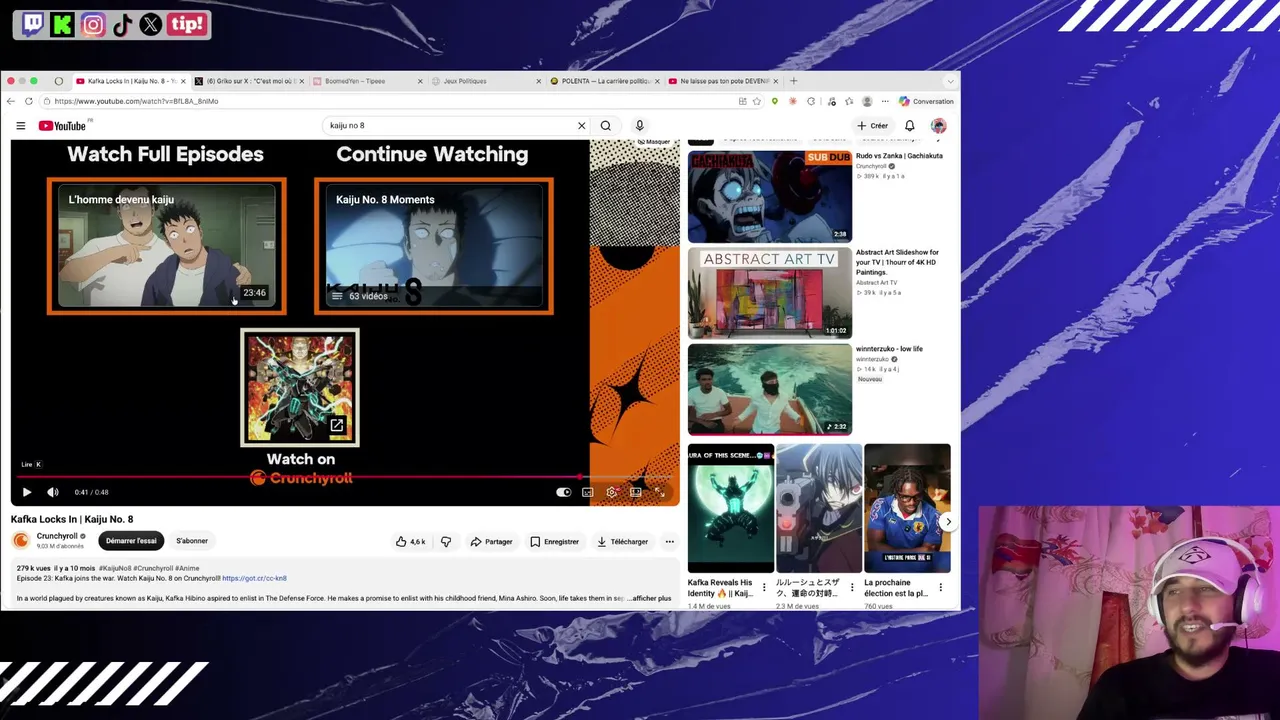Go back with the browser back arrow
Image resolution: width=1280 pixels, height=720 pixels.
click(x=10, y=101)
